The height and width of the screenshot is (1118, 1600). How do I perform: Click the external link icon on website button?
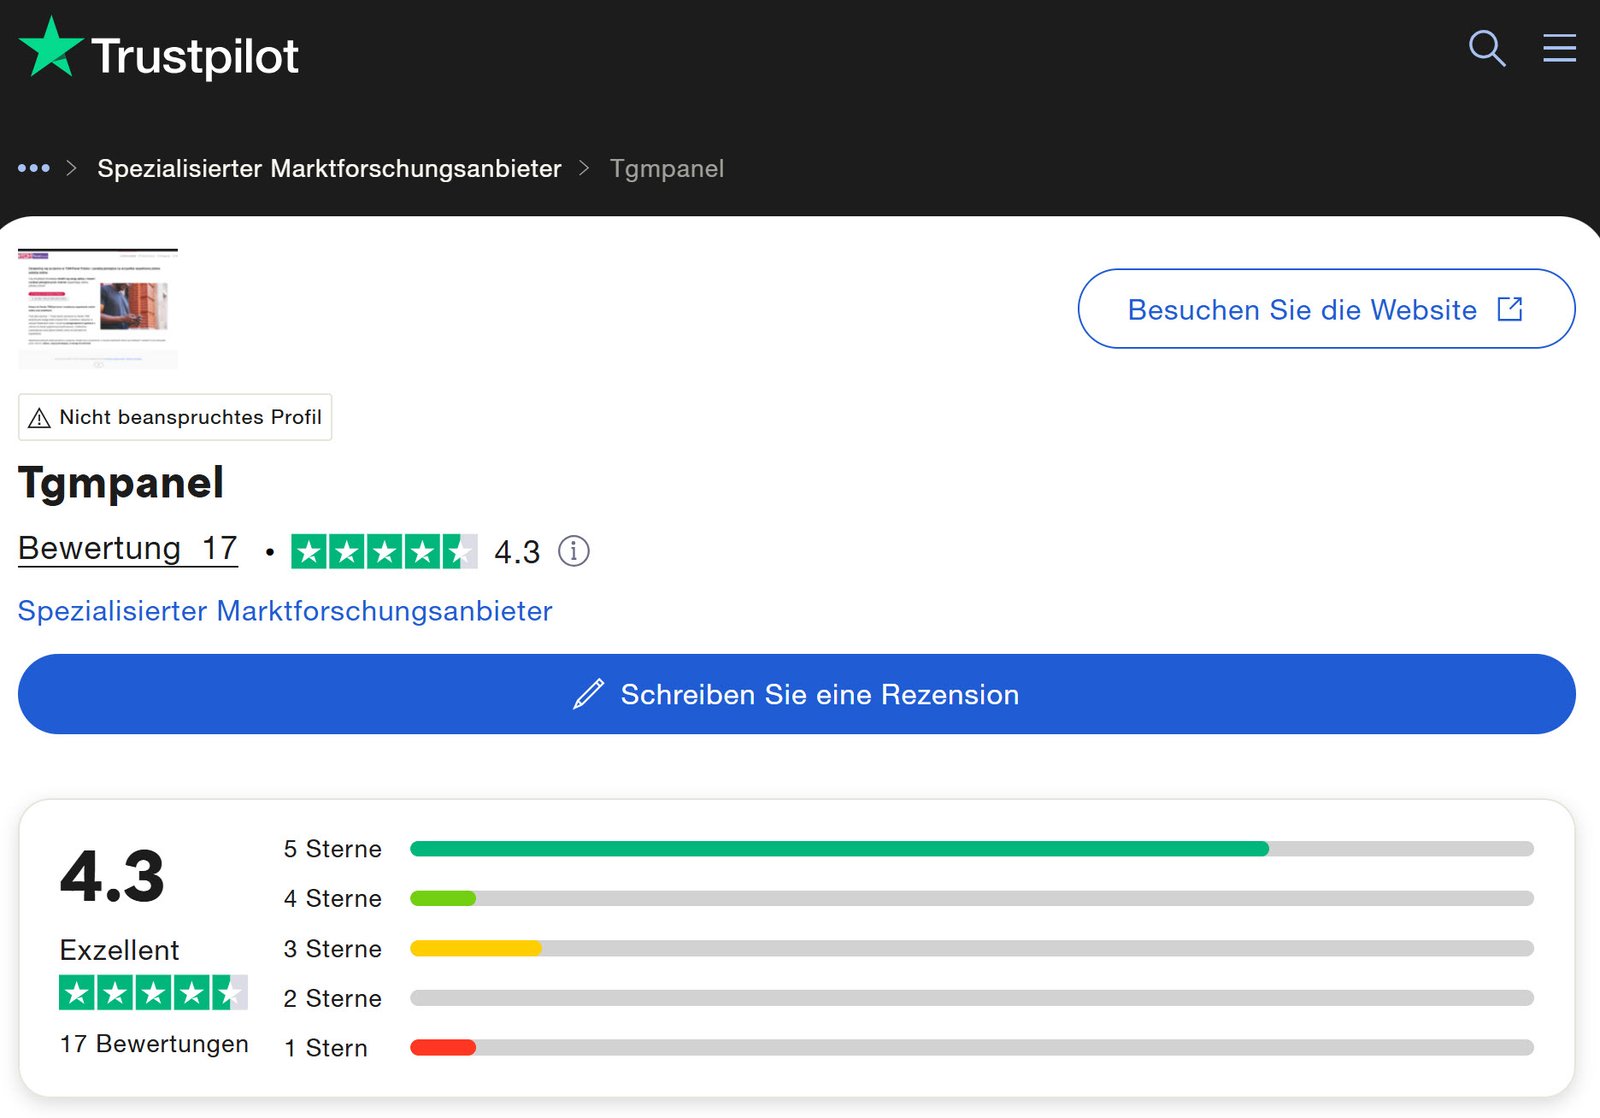point(1509,310)
